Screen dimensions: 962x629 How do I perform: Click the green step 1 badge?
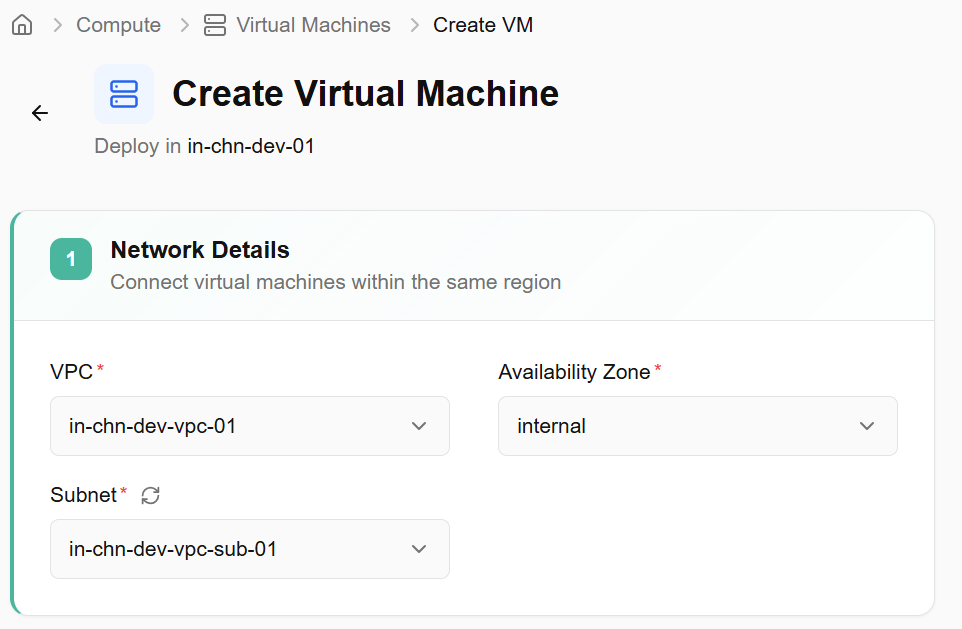click(x=71, y=260)
